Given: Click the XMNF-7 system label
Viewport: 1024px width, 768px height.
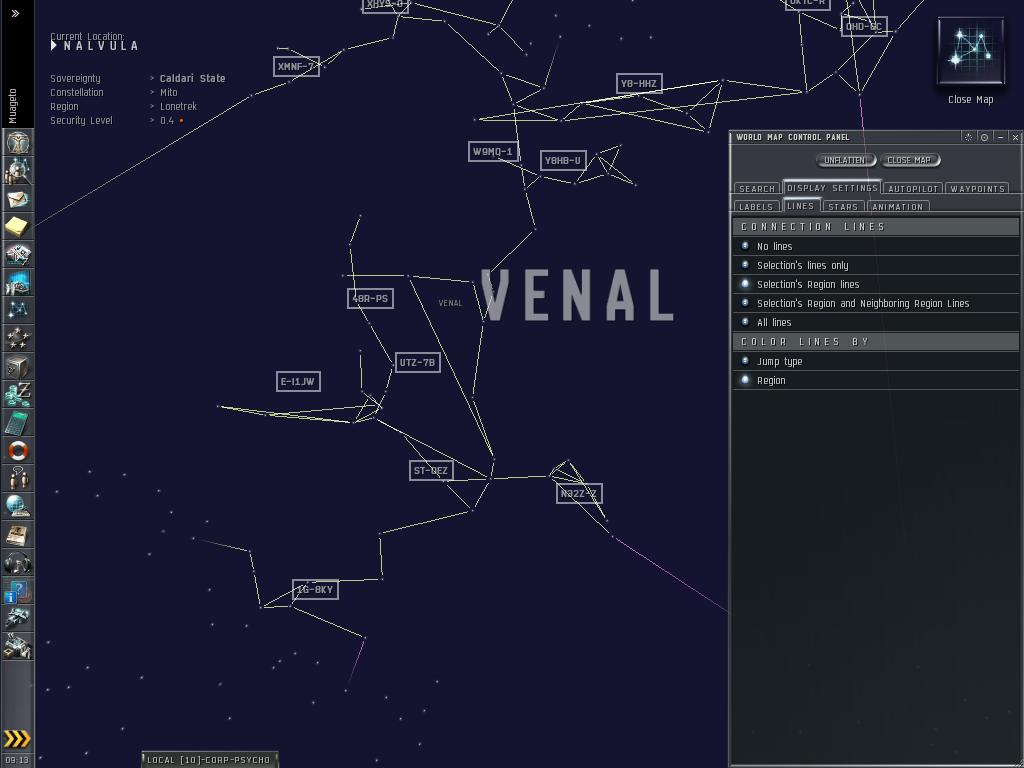Looking at the screenshot, I should coord(296,67).
